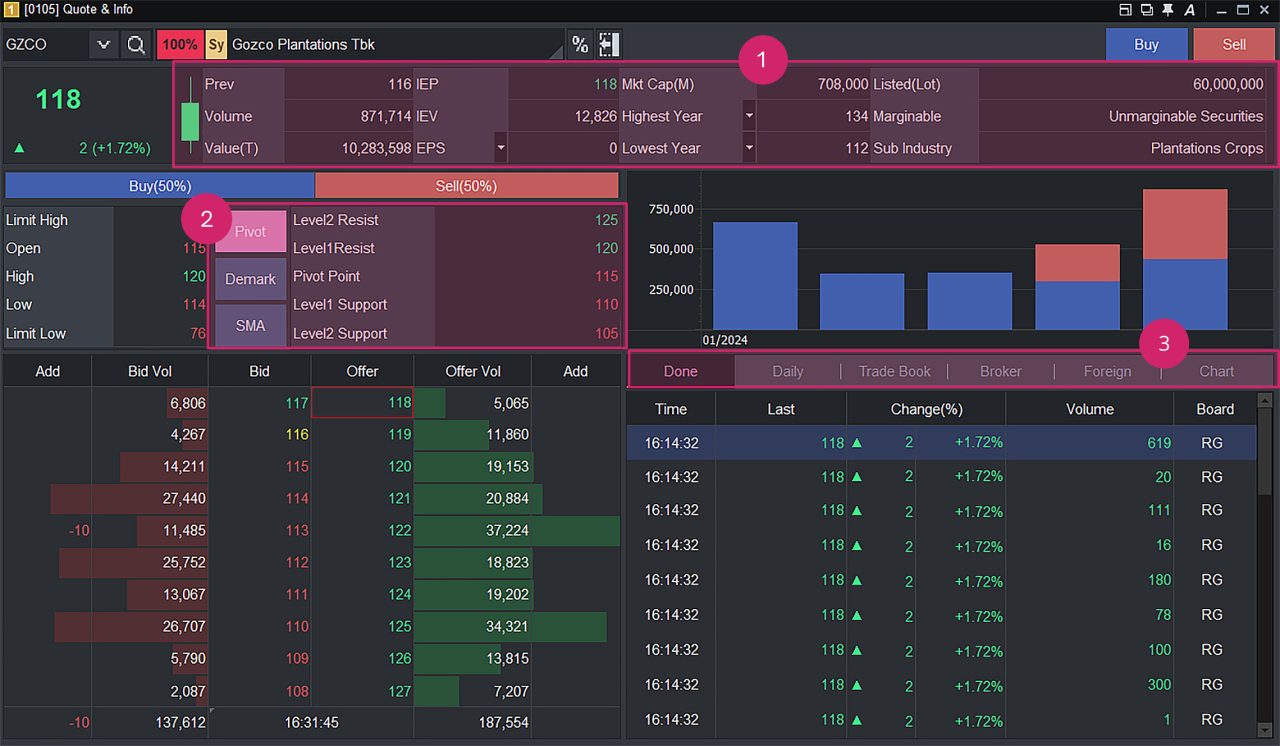Open the Trade Book tab
The height and width of the screenshot is (746, 1280).
pos(894,371)
